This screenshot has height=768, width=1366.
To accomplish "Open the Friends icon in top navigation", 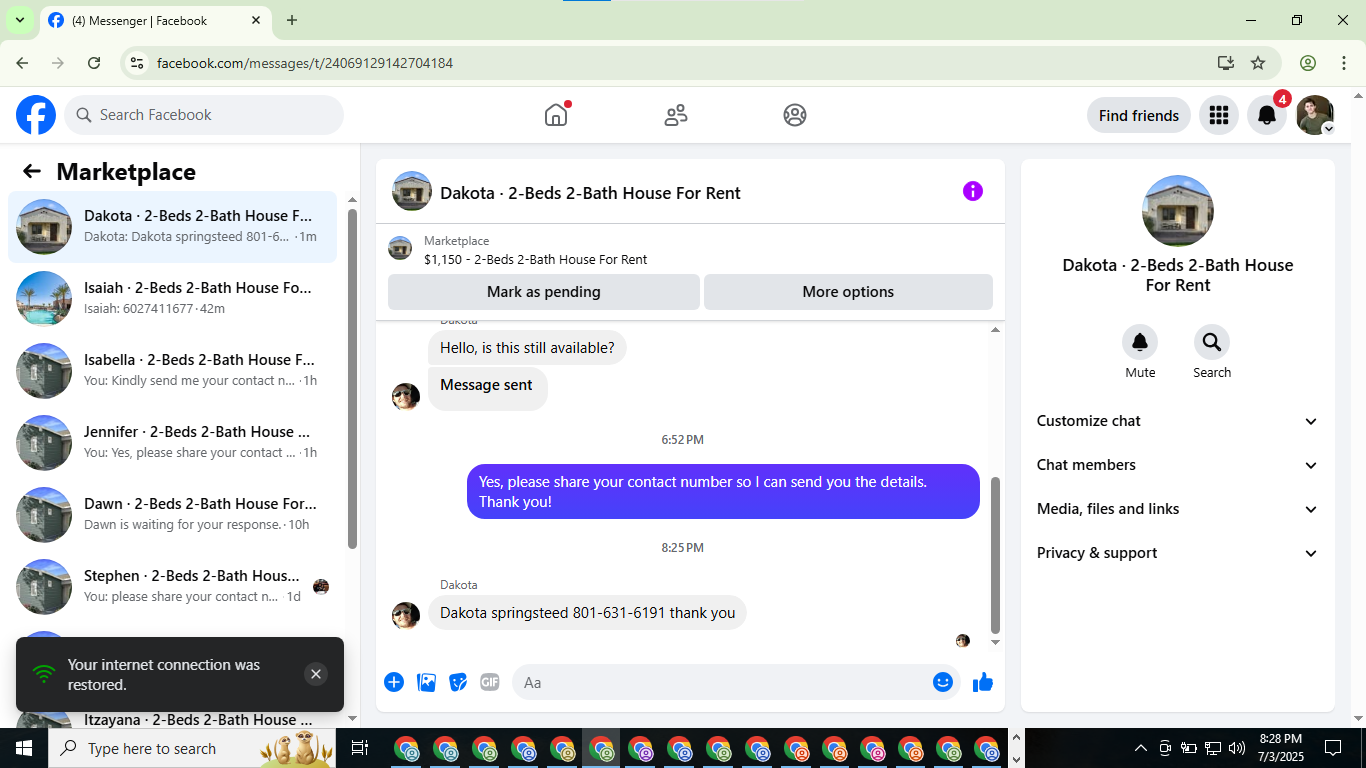I will pyautogui.click(x=676, y=115).
